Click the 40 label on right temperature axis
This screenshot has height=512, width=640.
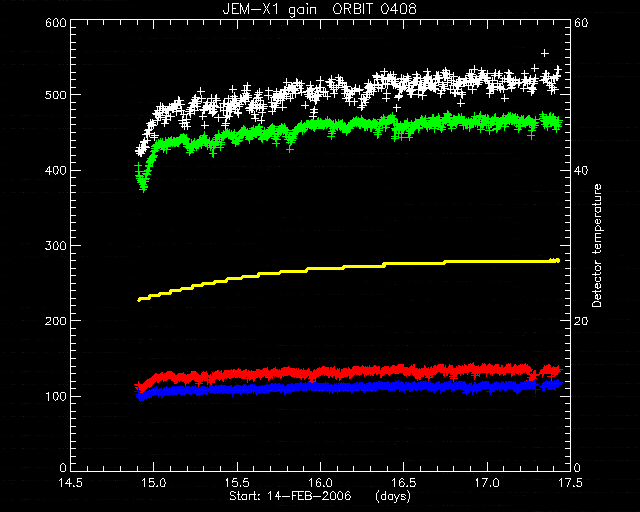[x=581, y=170]
